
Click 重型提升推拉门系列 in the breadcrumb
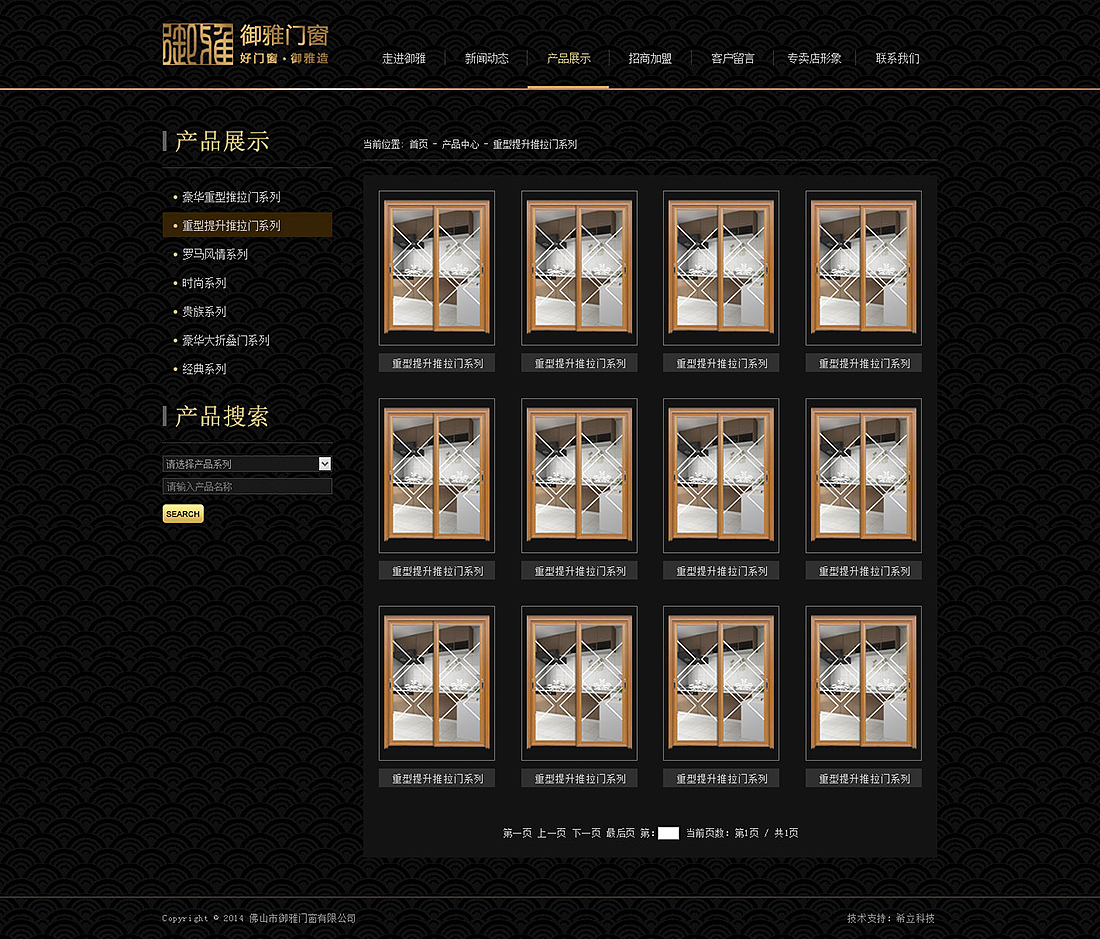pos(535,144)
